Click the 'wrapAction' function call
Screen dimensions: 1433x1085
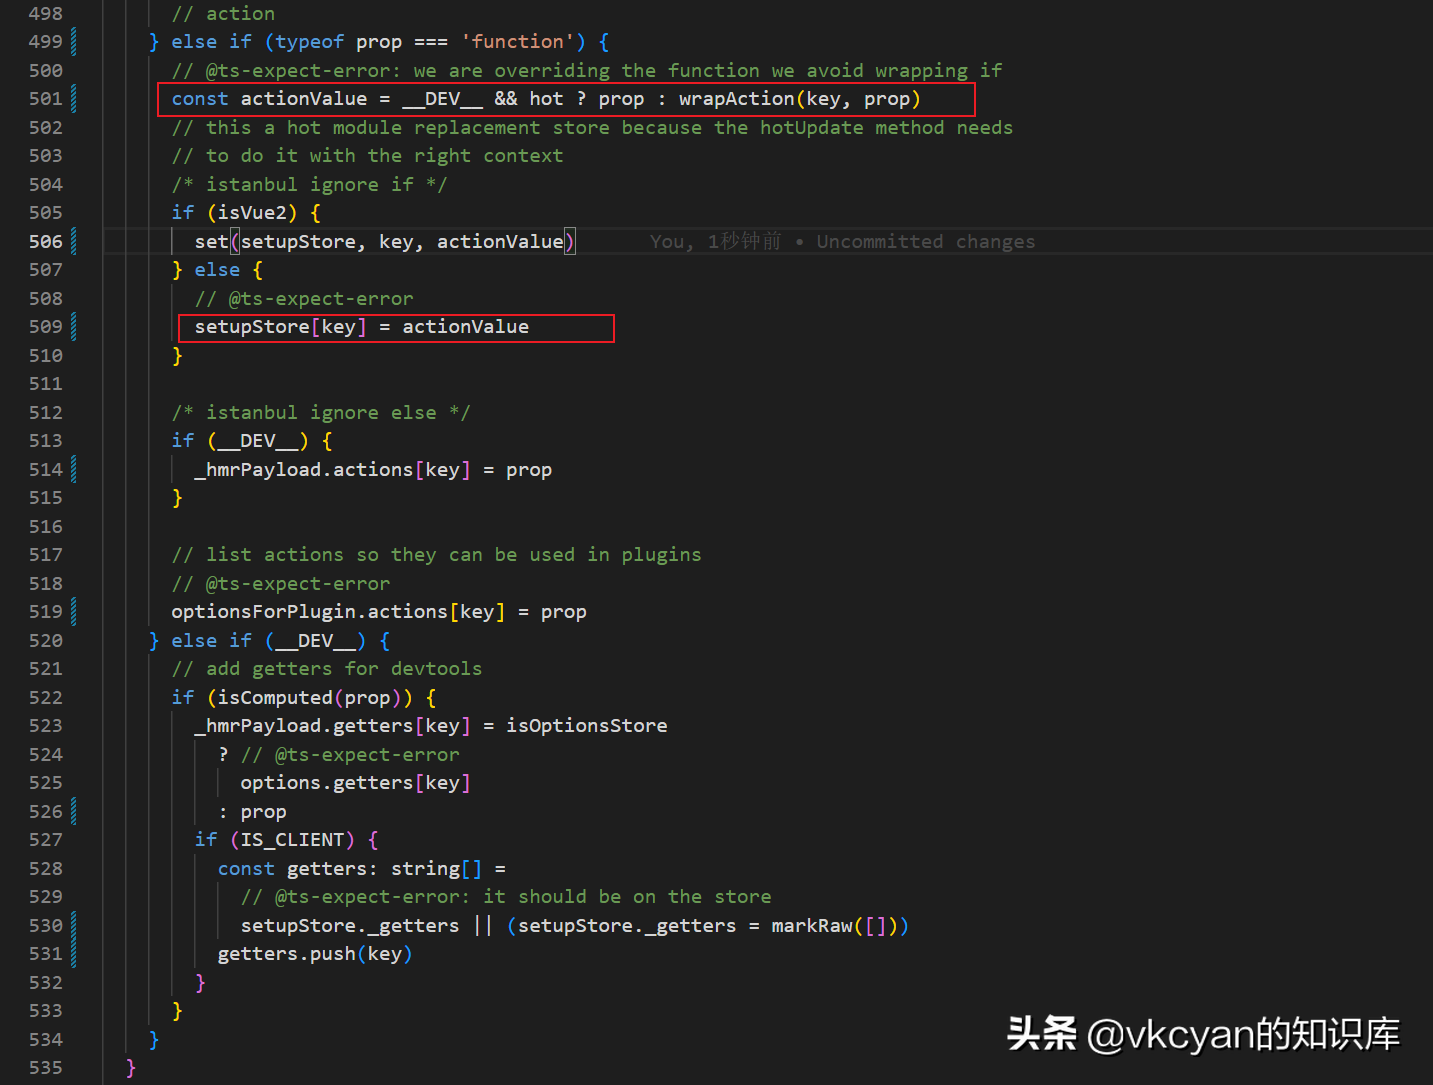pyautogui.click(x=737, y=99)
